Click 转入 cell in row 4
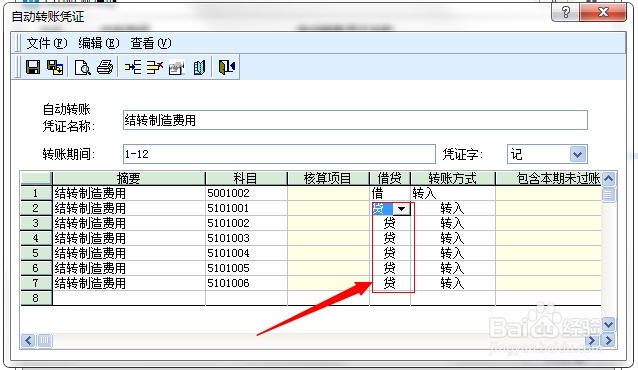638x370 pixels. [453, 238]
